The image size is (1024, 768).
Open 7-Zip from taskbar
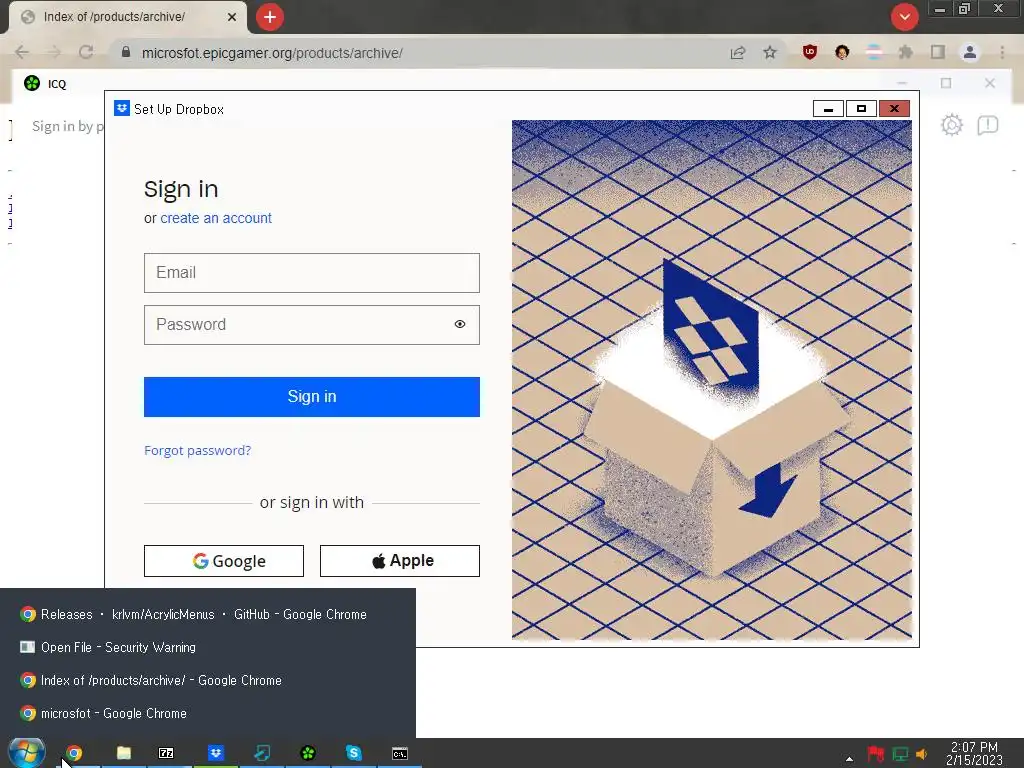click(166, 753)
